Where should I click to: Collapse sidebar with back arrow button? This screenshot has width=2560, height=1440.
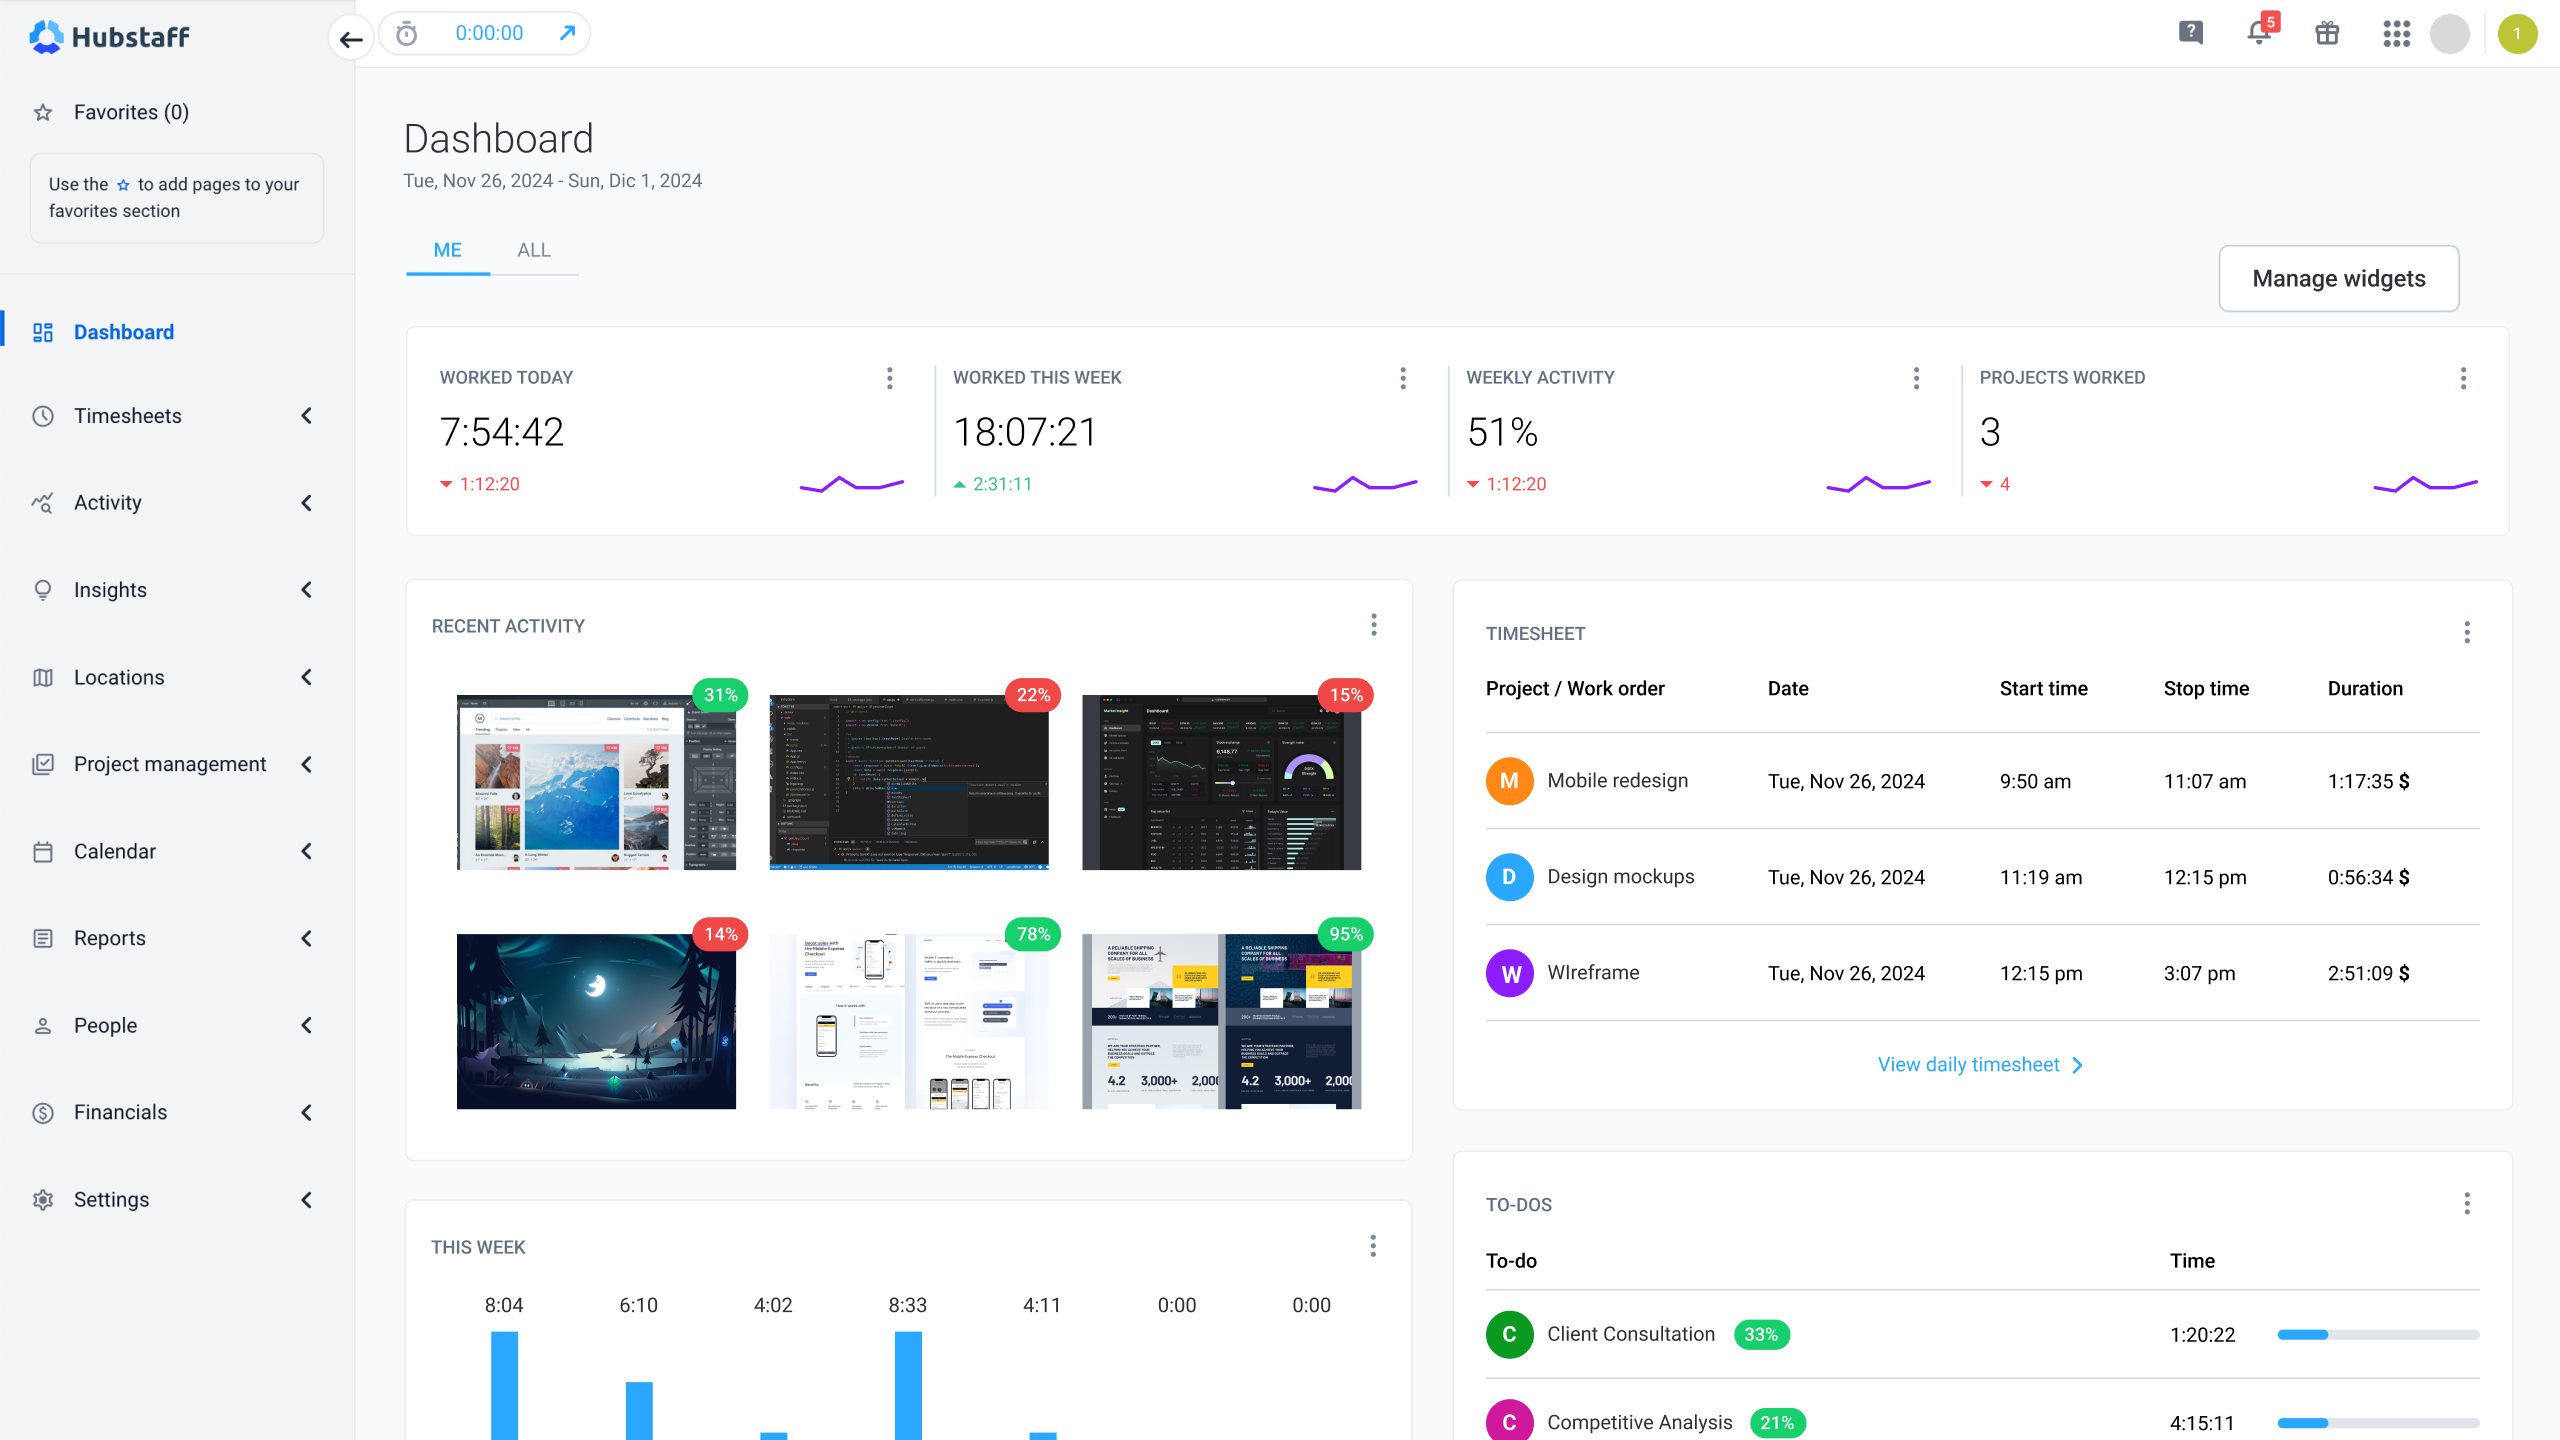click(350, 39)
